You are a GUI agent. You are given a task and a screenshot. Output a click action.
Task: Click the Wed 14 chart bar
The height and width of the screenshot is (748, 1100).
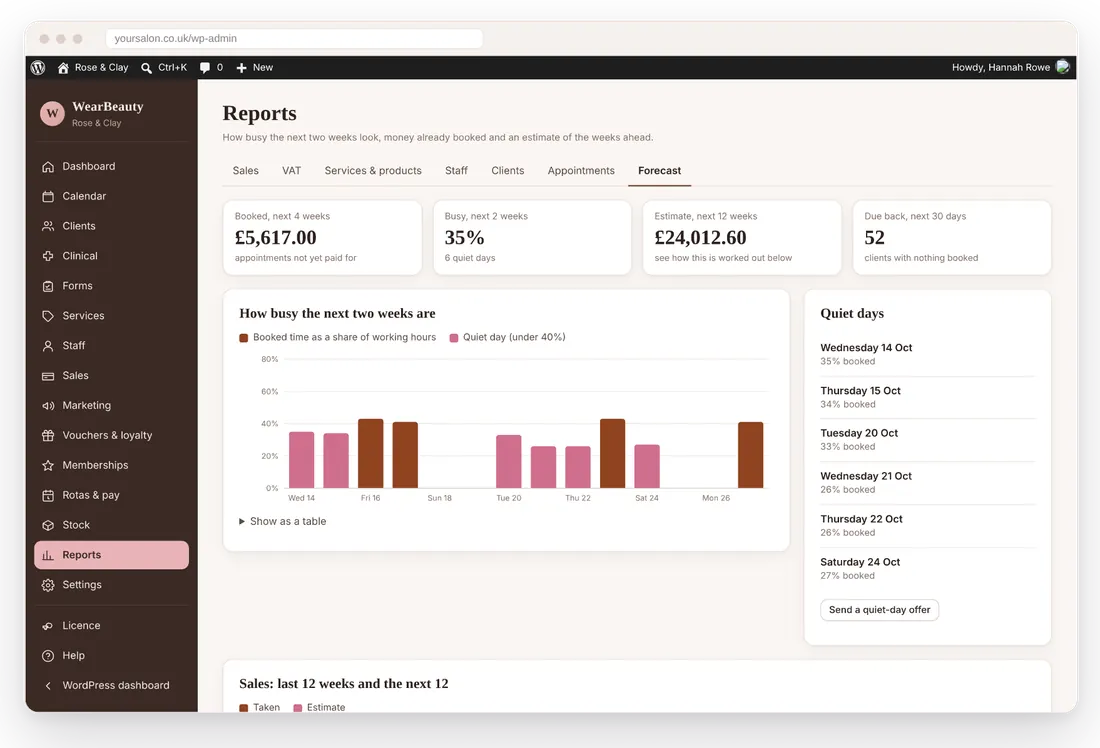point(302,460)
